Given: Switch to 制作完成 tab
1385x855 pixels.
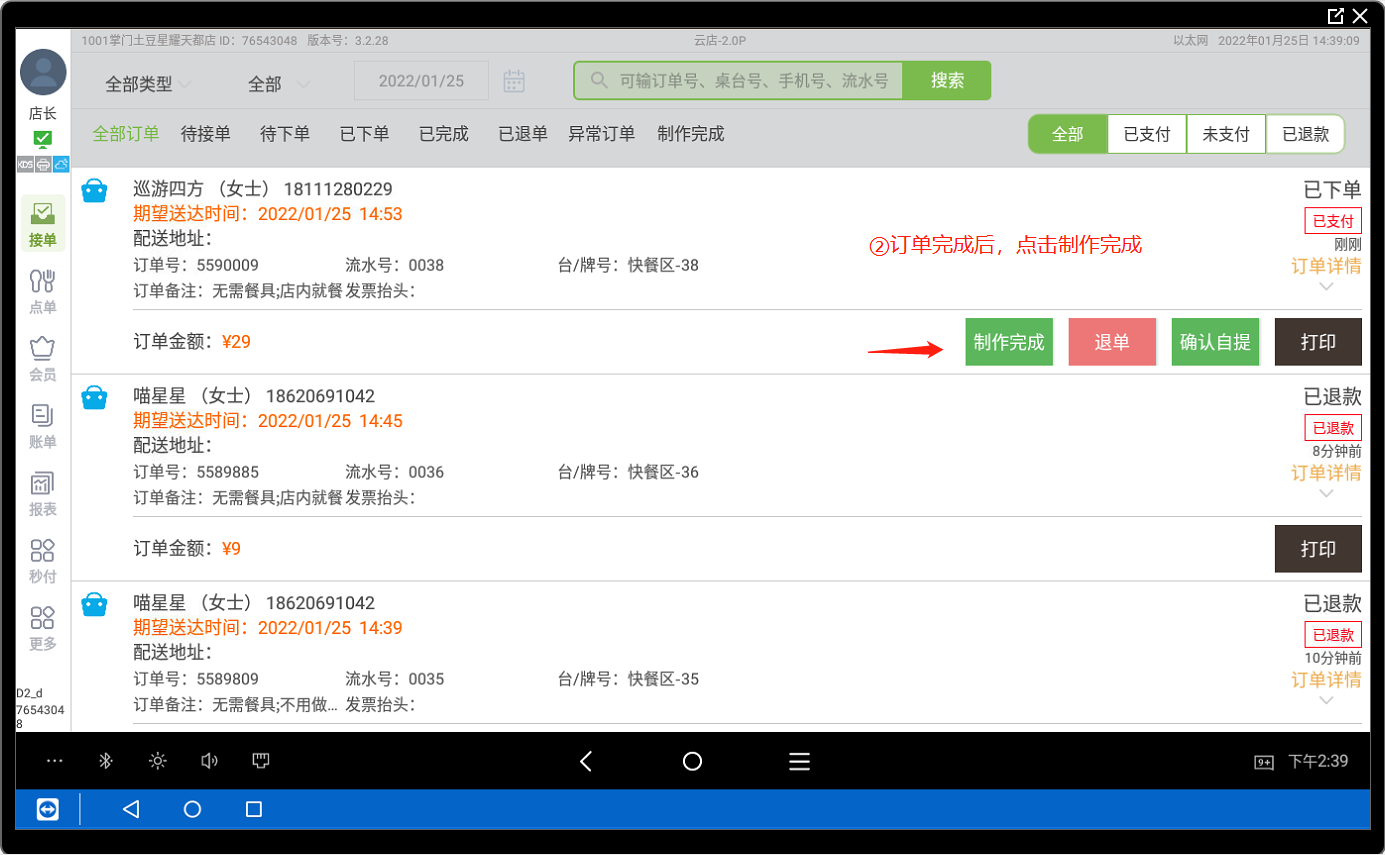Looking at the screenshot, I should [x=691, y=134].
